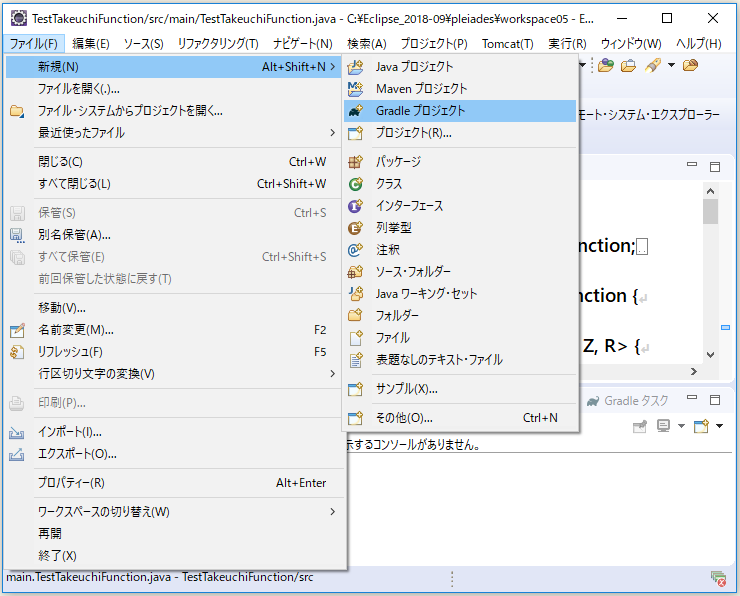Click the Java プロジェクト icon in submenu
Viewport: 740px width, 596px height.
point(355,67)
